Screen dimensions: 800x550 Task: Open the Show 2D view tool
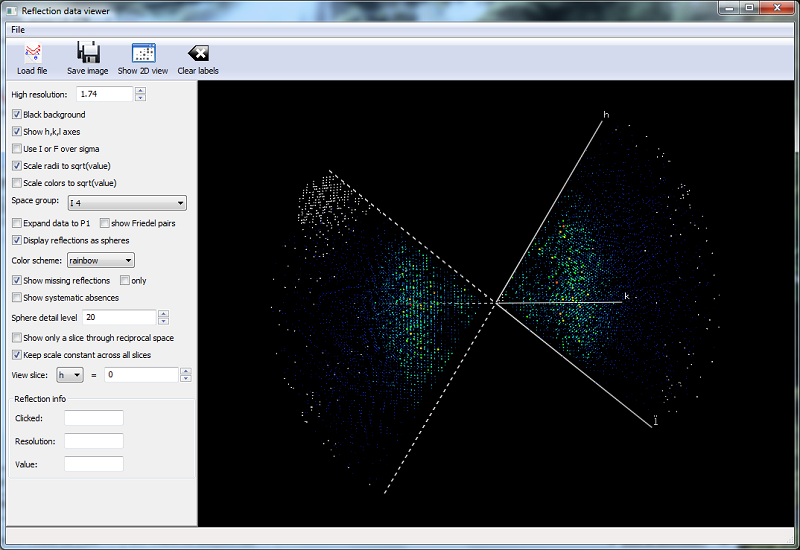coord(143,54)
